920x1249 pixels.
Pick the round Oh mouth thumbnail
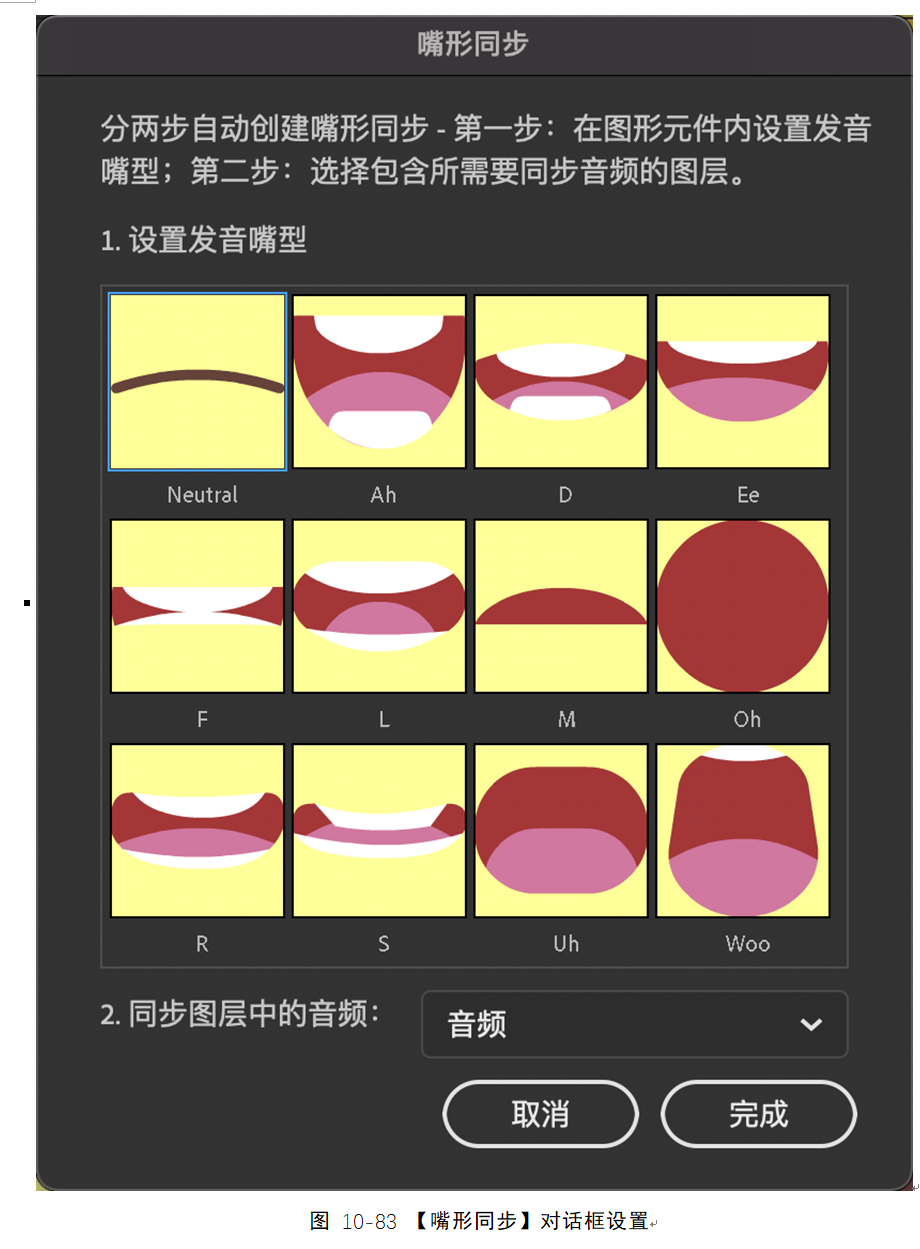743,606
